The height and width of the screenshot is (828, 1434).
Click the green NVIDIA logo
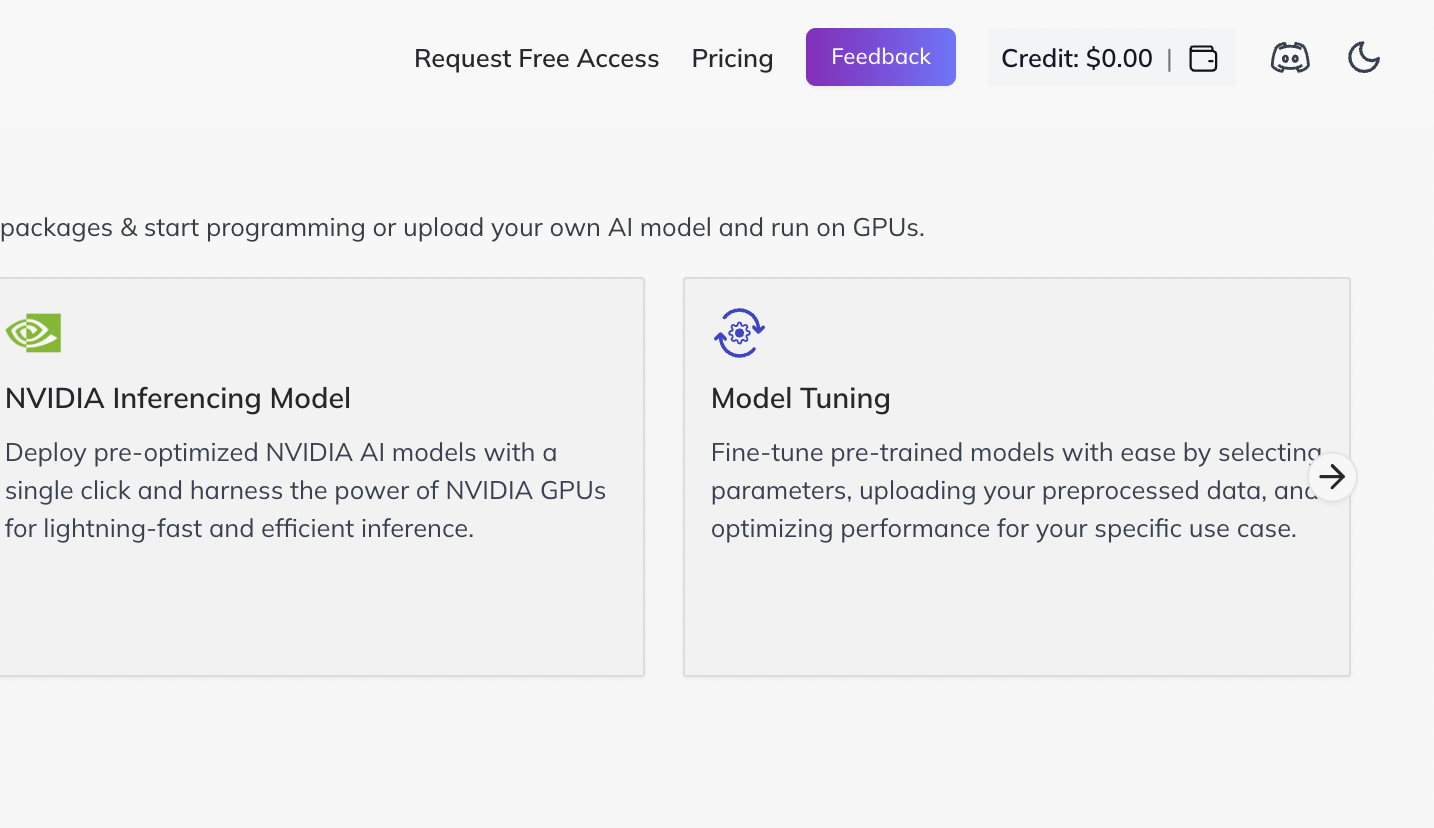[33, 333]
